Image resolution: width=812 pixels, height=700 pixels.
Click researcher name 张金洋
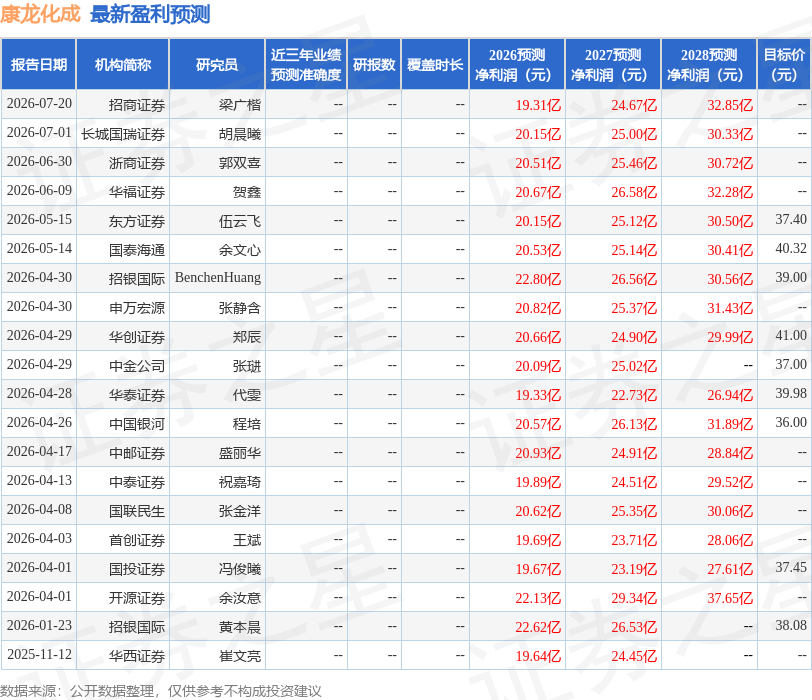240,511
